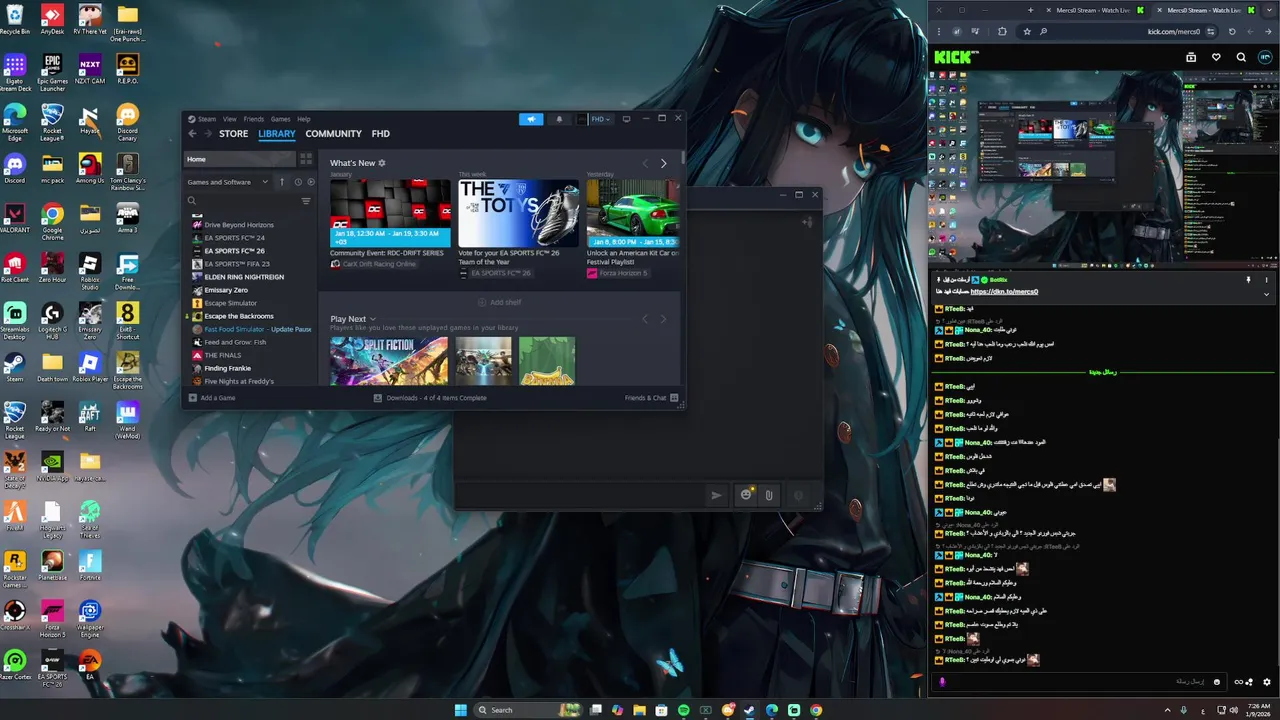Expand pinned message chevron in Kick chat
The height and width of the screenshot is (720, 1280).
[1267, 294]
